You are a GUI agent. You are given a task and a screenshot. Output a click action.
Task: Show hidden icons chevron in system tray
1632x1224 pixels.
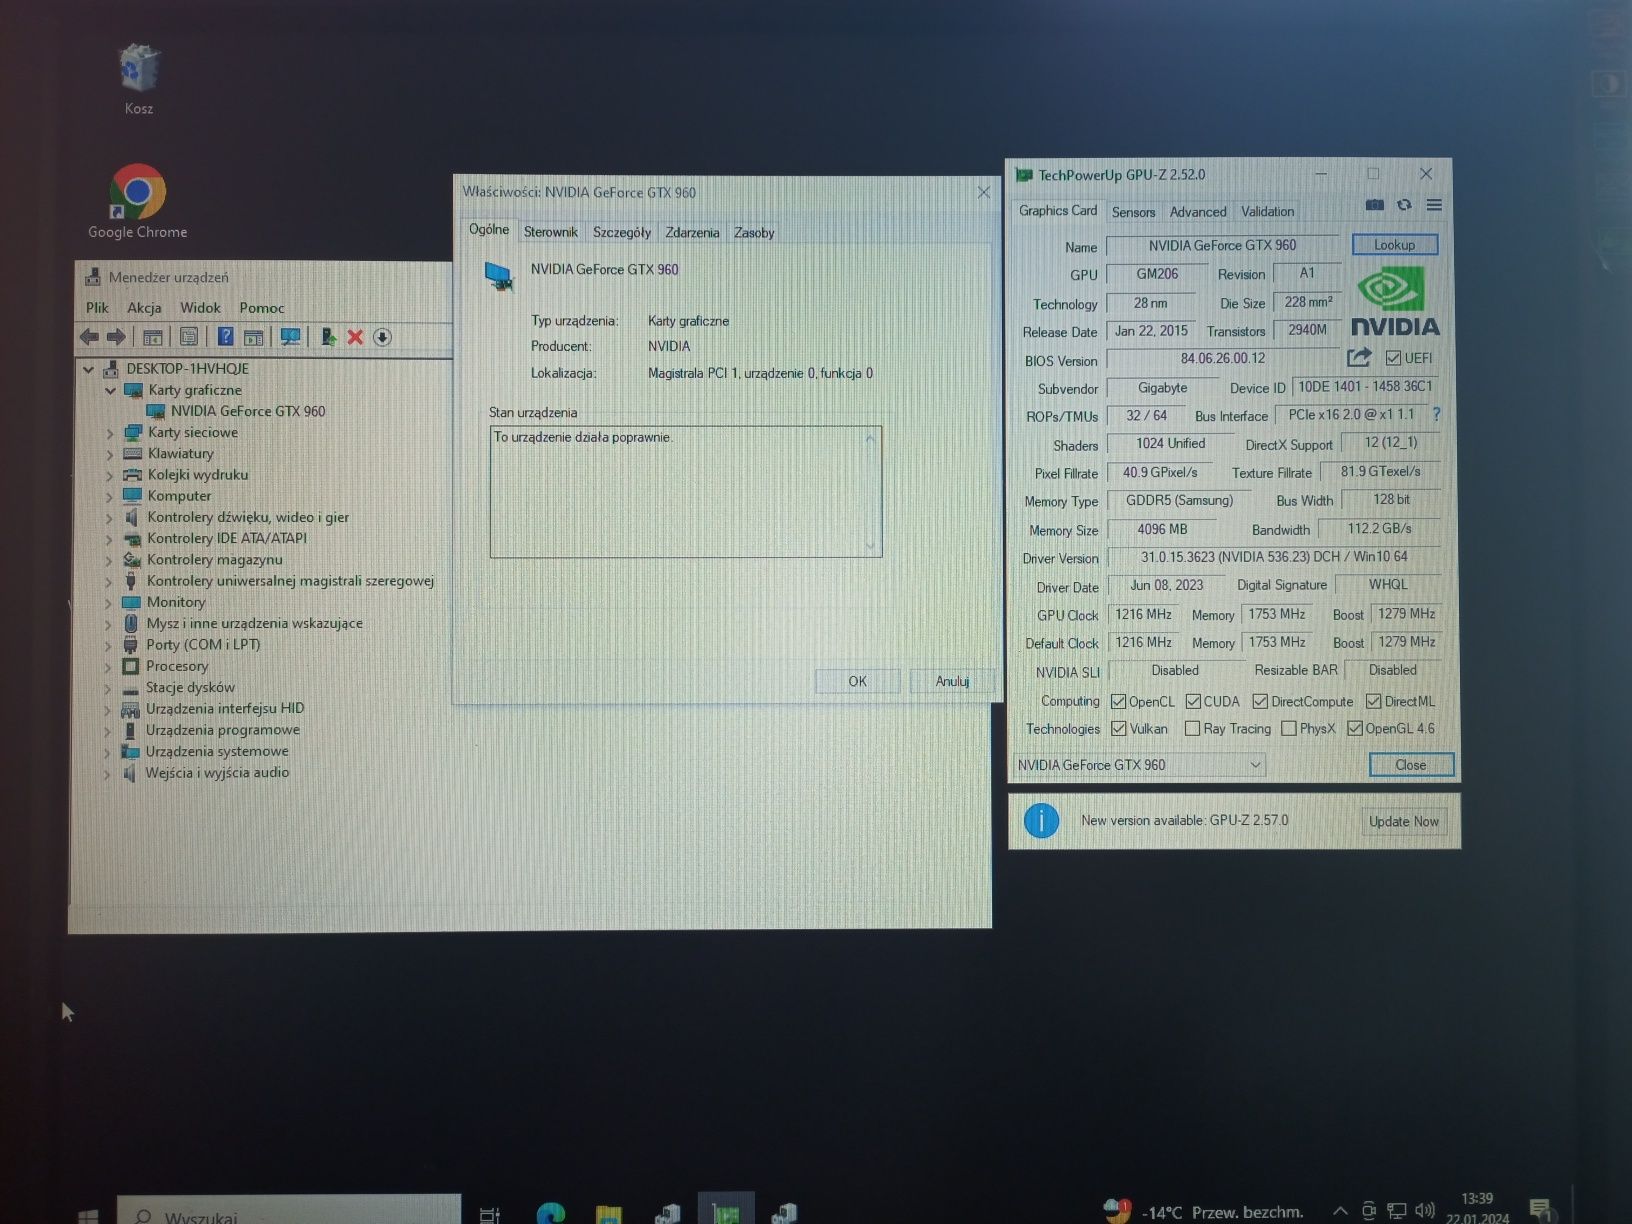[x=1341, y=1211]
